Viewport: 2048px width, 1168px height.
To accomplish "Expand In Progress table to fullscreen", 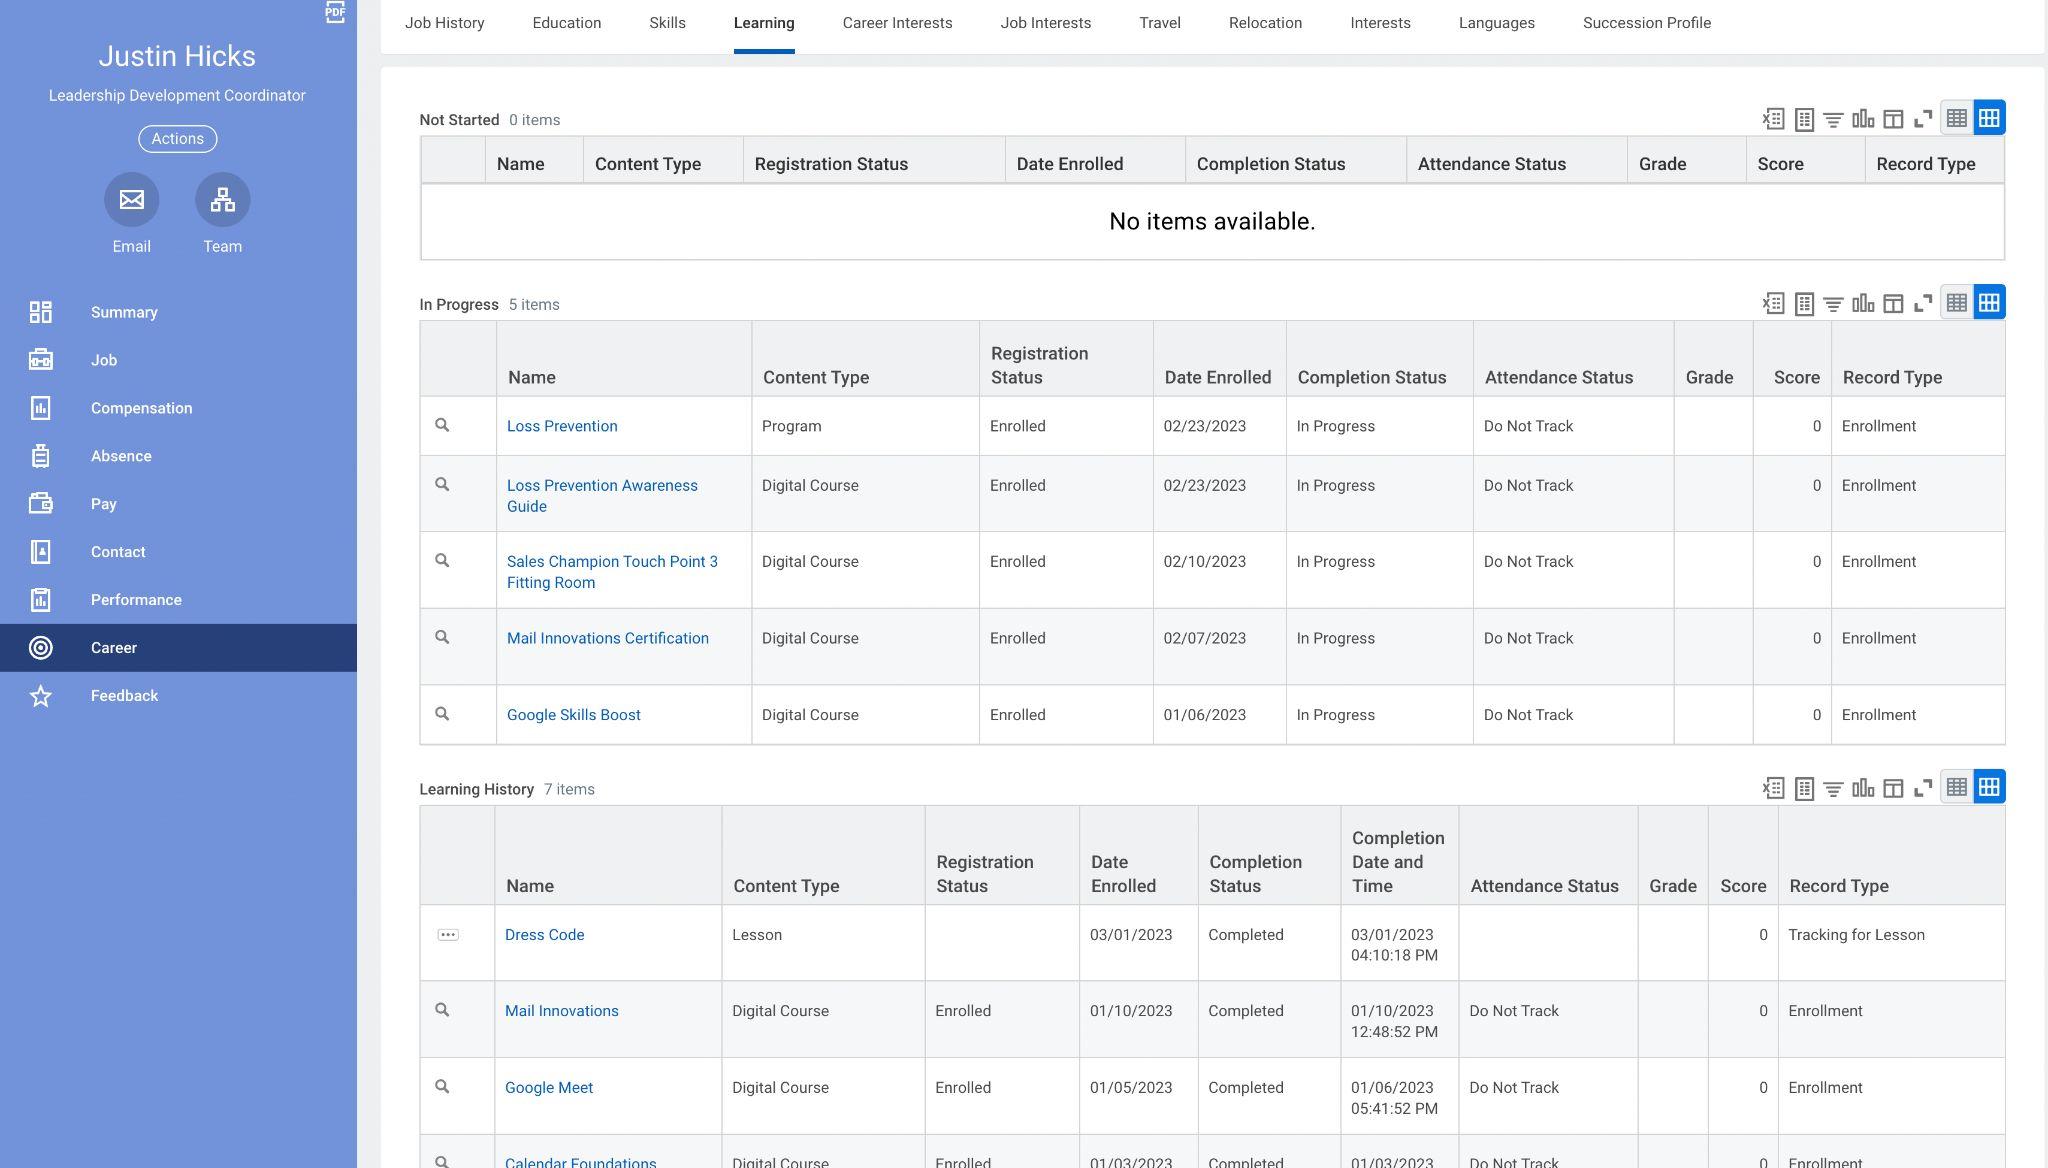I will (1923, 303).
